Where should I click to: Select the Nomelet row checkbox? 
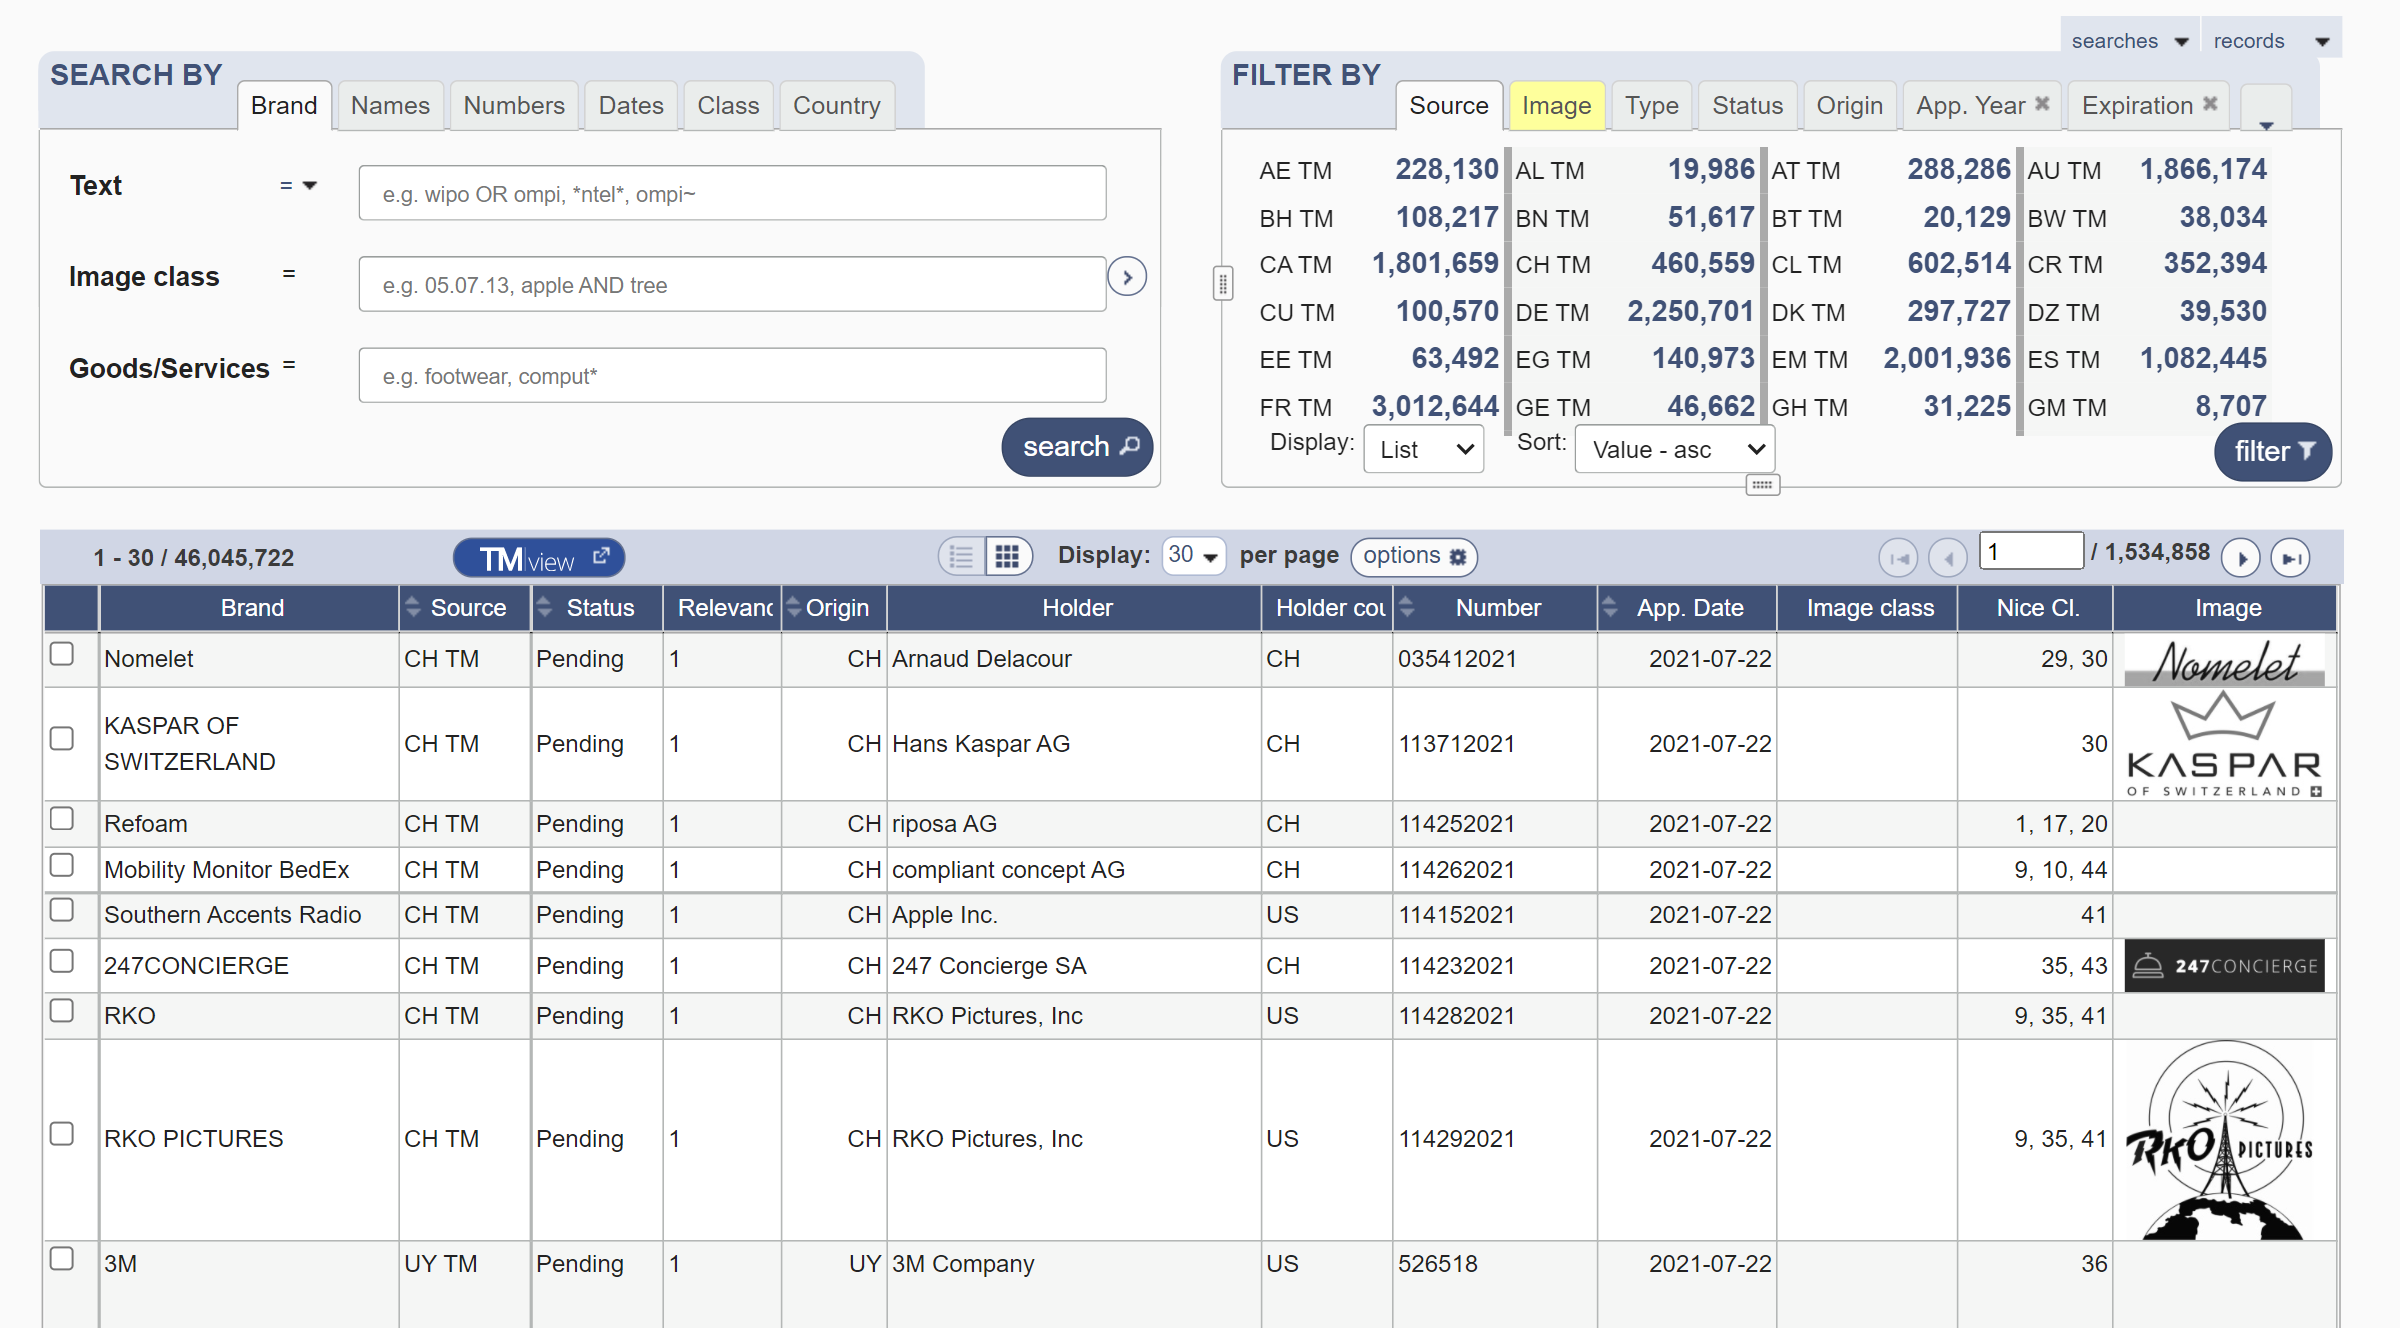[x=62, y=654]
